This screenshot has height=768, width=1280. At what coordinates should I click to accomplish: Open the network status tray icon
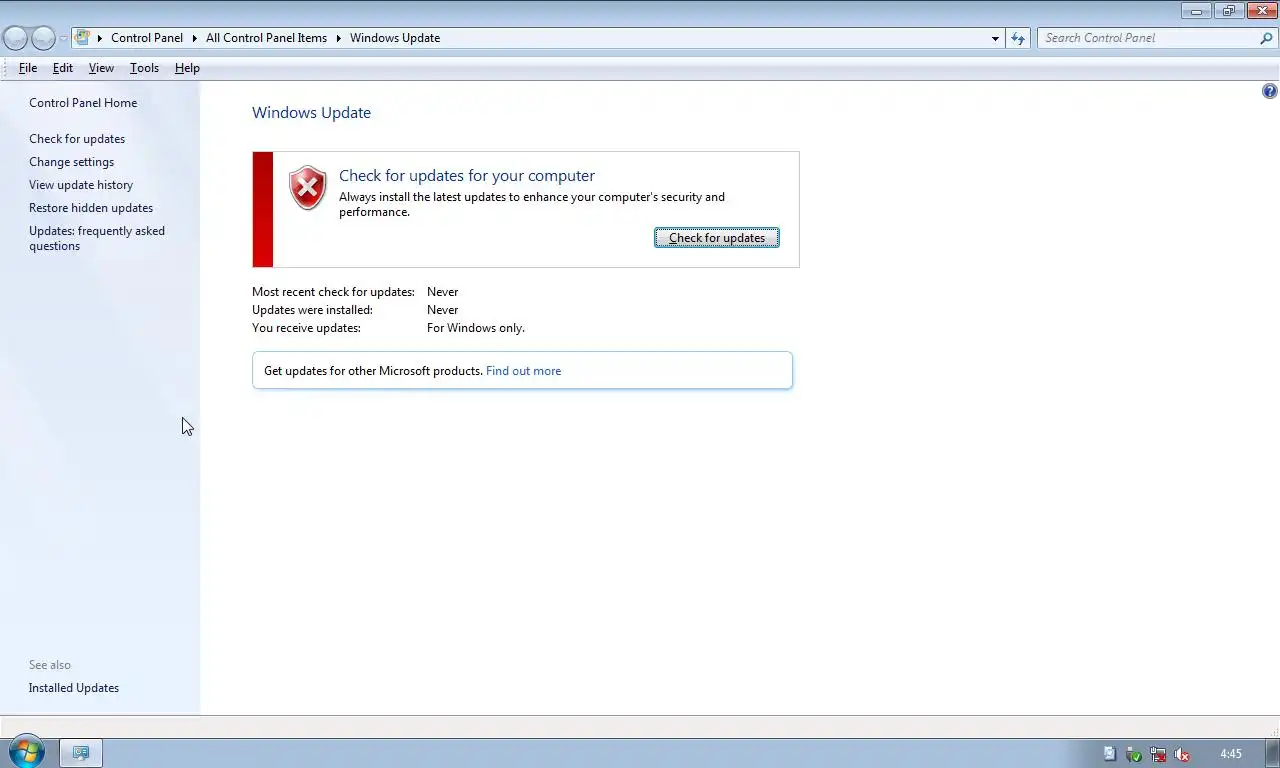click(1158, 754)
